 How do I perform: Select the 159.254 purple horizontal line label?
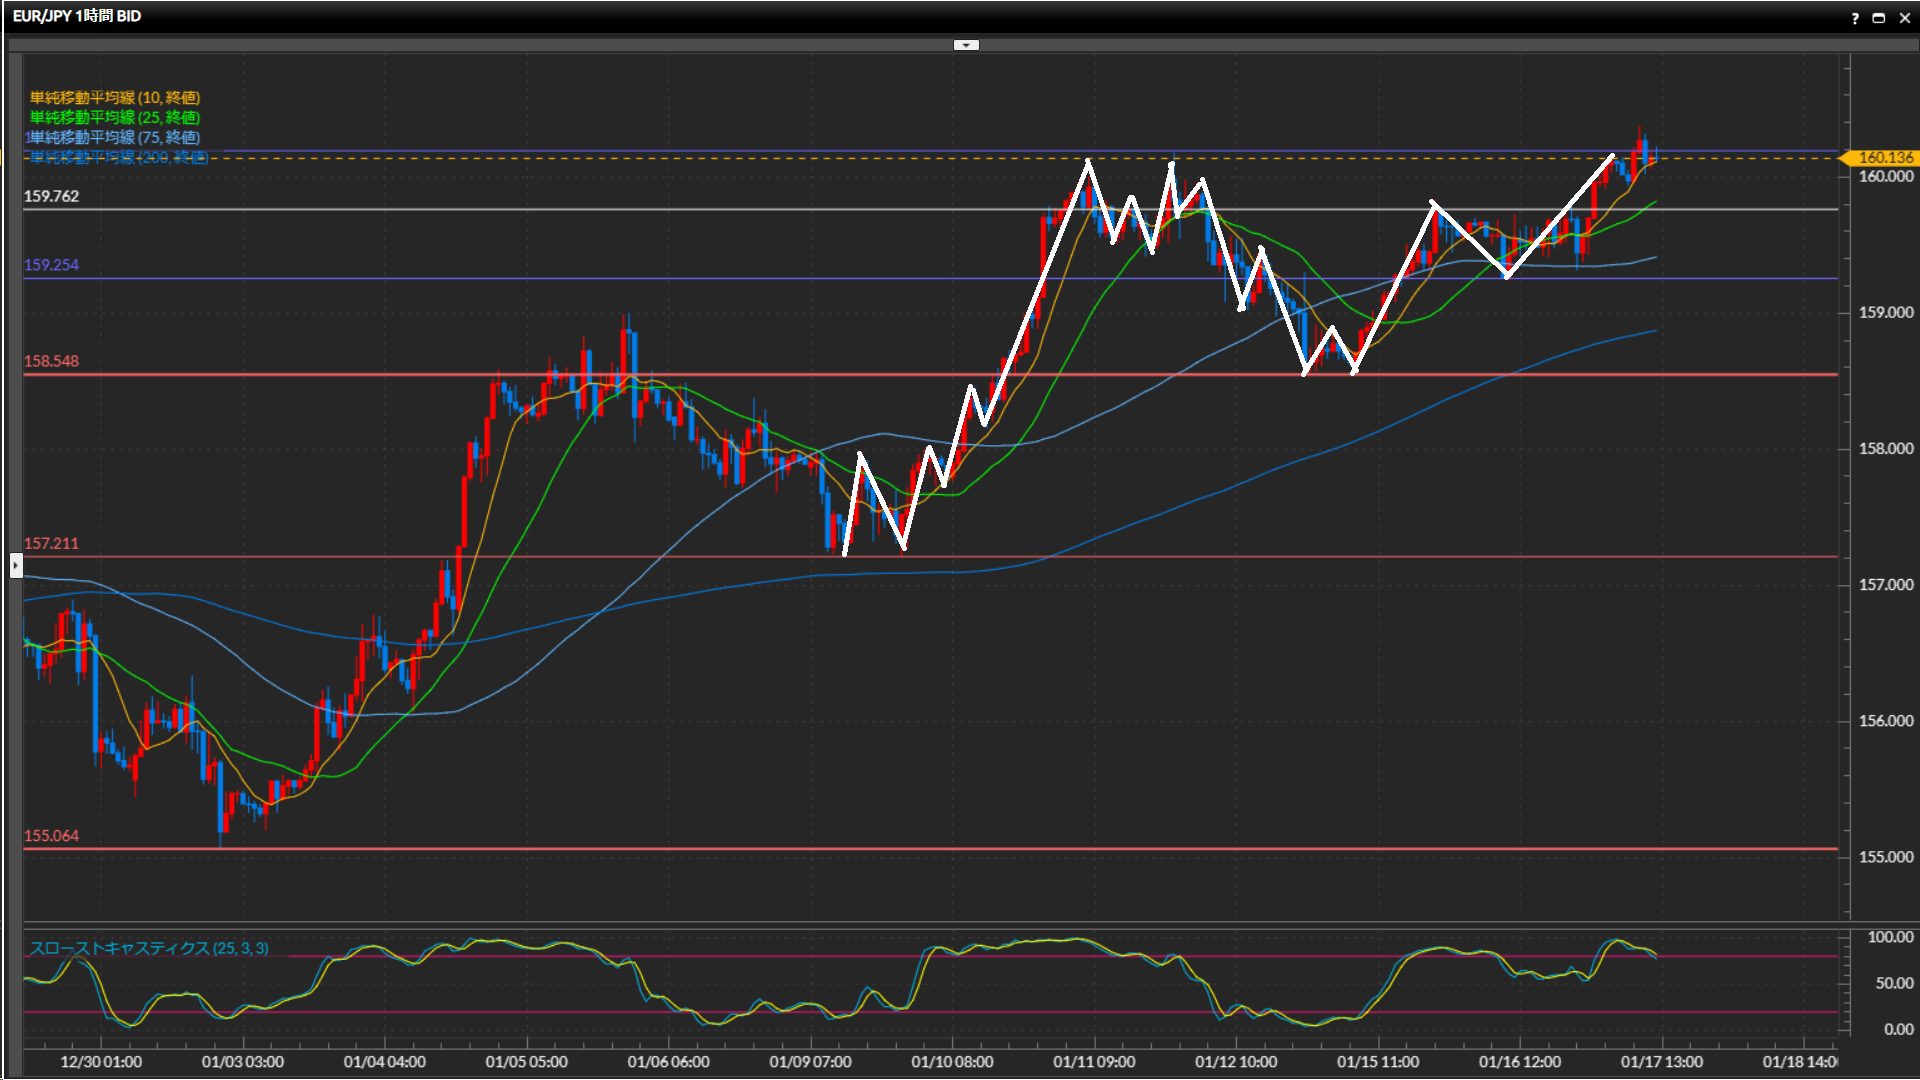[x=51, y=265]
